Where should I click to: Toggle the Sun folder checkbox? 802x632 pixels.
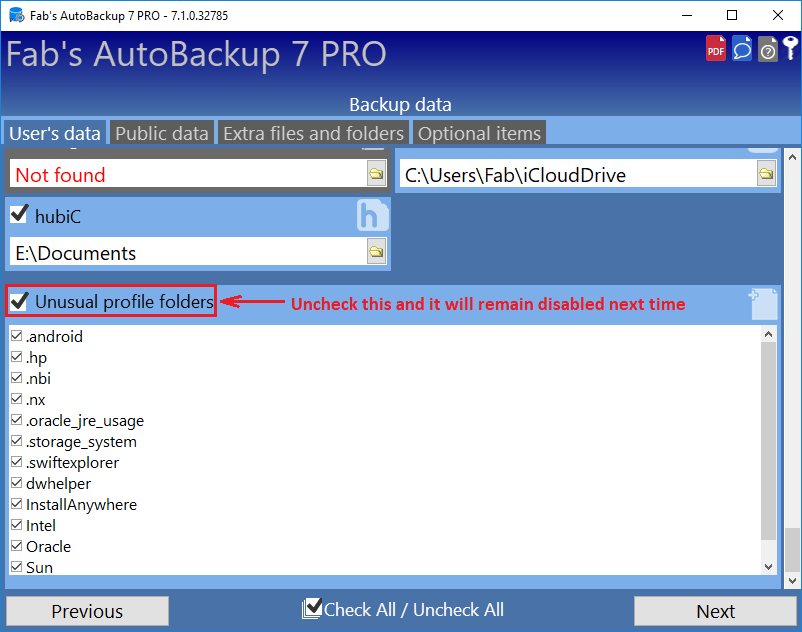click(x=17, y=566)
